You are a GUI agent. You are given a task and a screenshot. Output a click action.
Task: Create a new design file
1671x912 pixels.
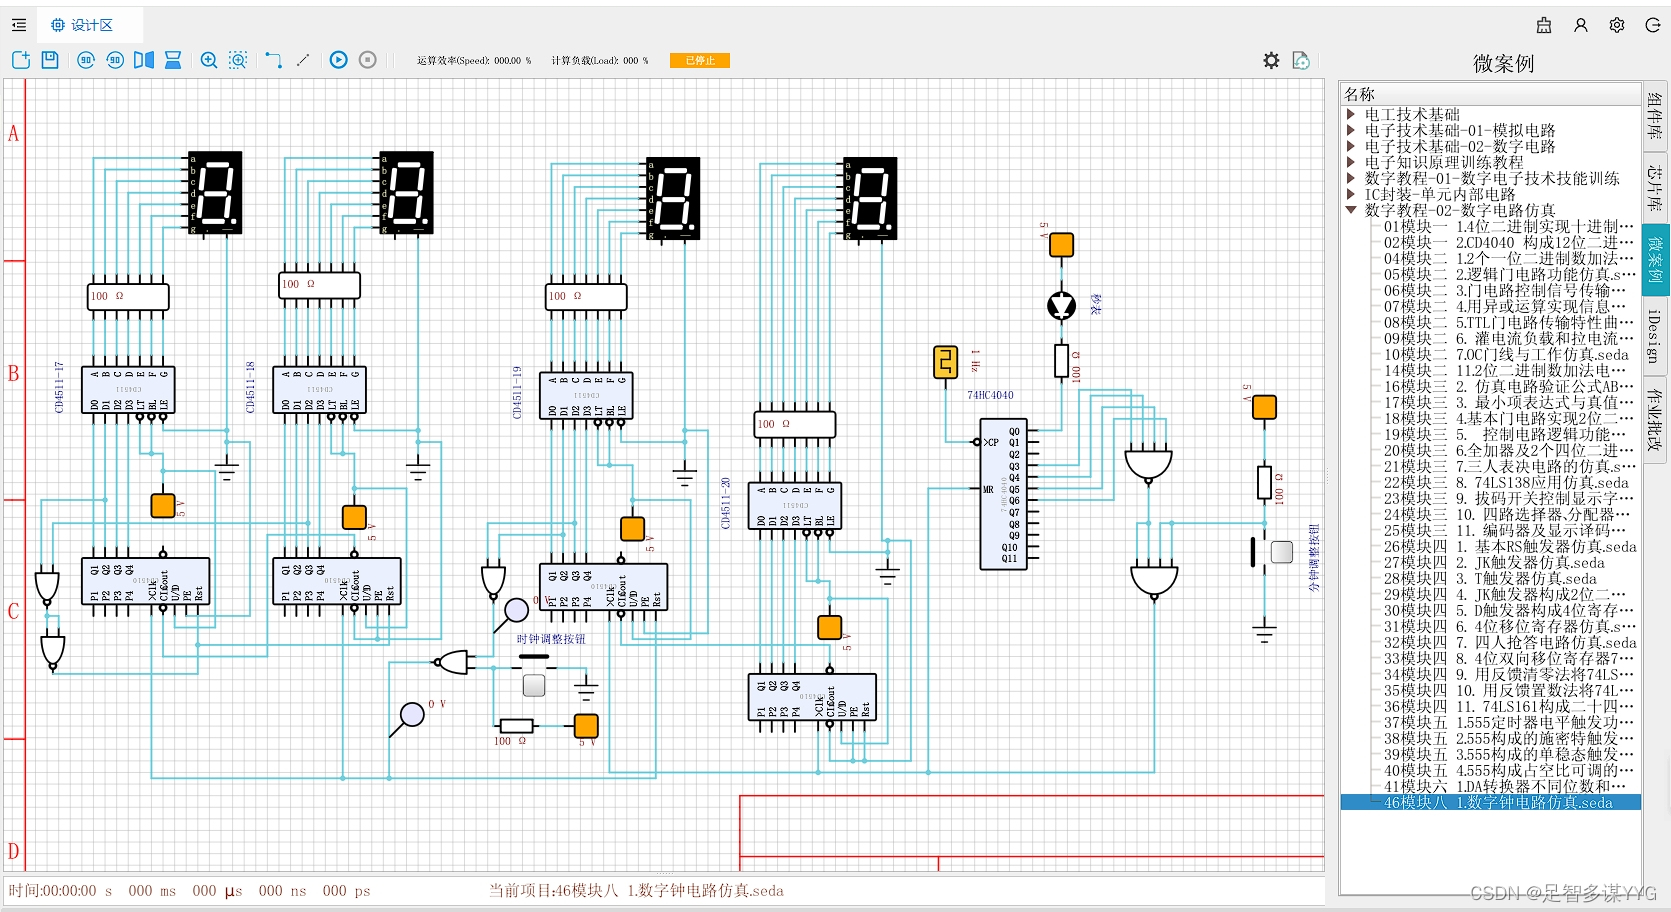coord(21,60)
